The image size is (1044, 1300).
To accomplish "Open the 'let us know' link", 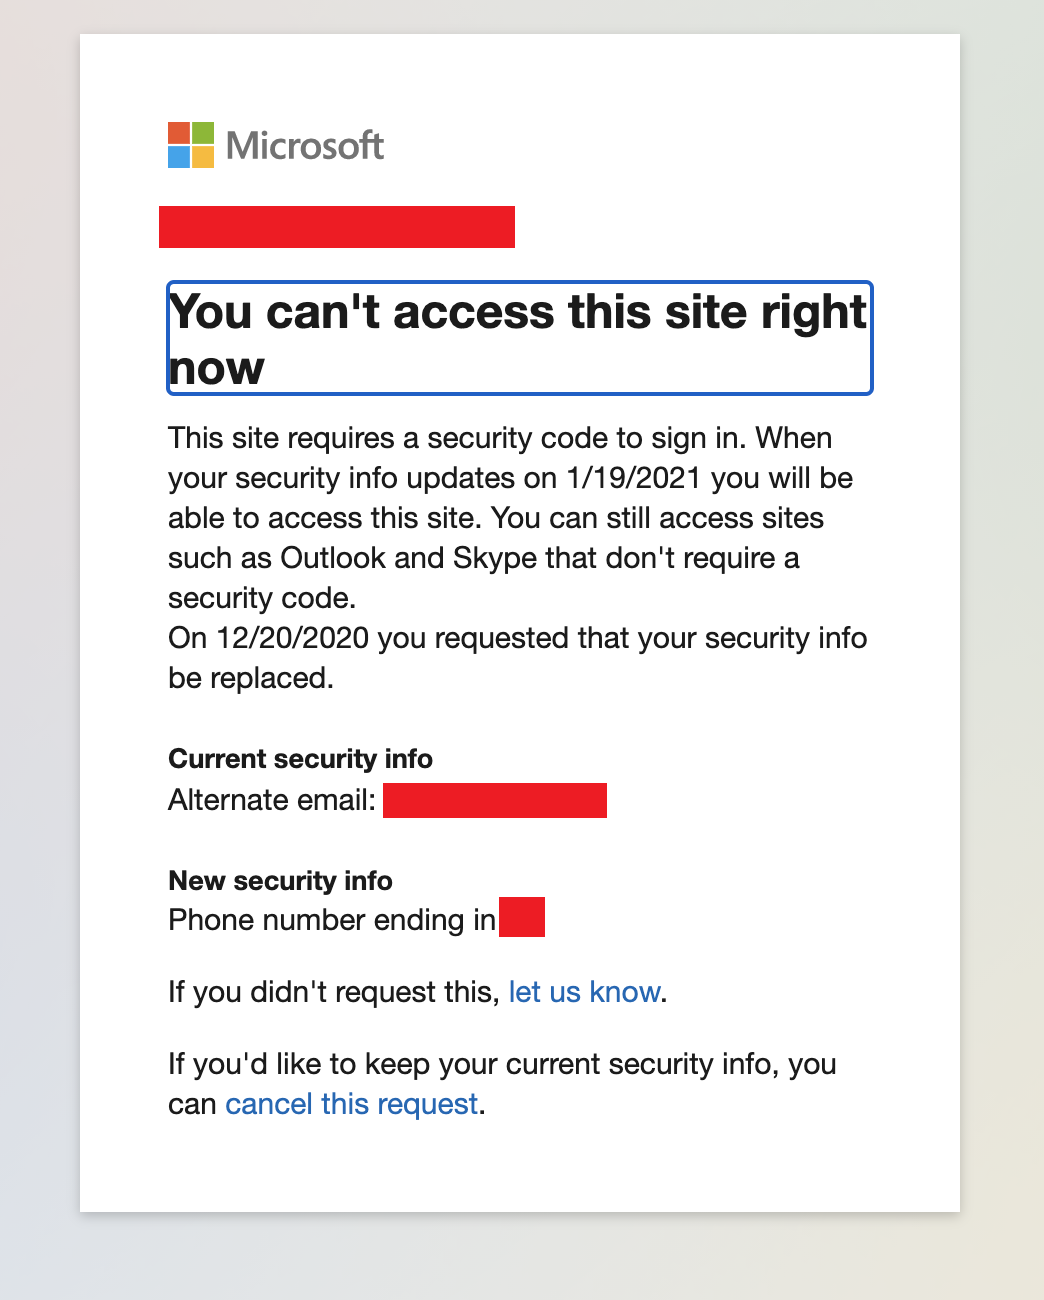I will click(x=585, y=992).
